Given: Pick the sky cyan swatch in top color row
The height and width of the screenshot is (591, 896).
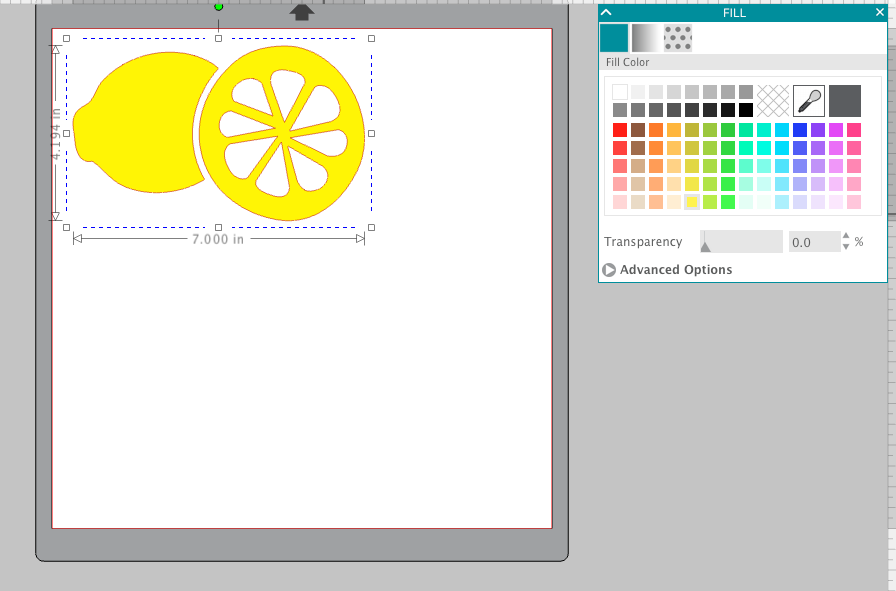Looking at the screenshot, I should [x=782, y=130].
